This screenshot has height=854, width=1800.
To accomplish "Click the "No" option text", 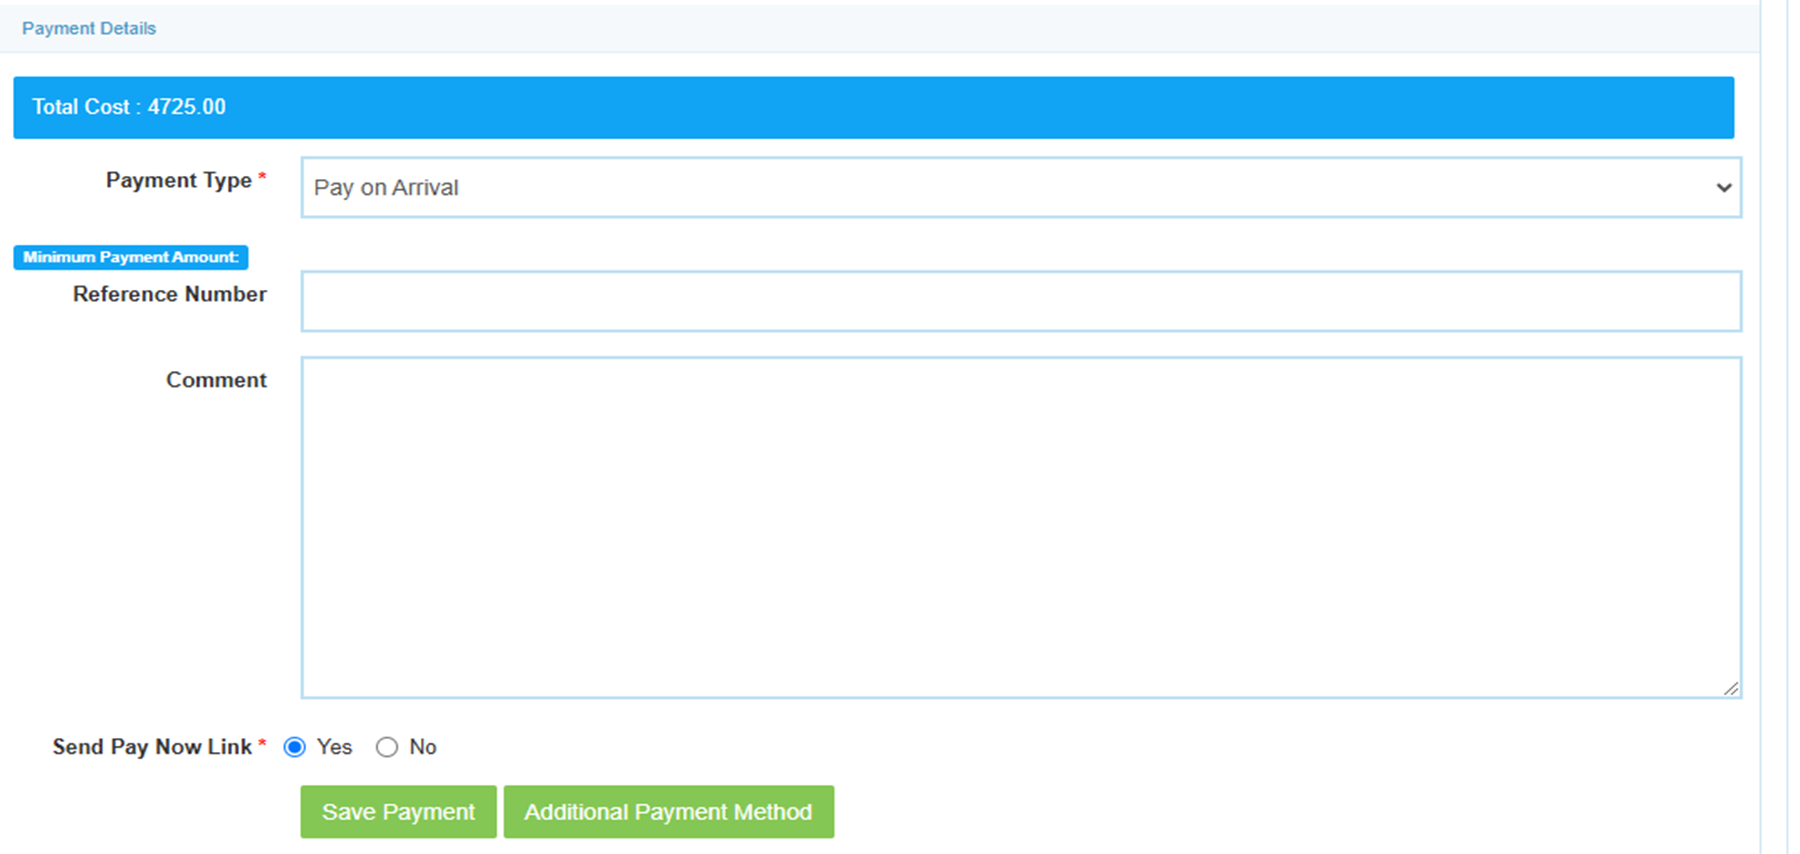I will click(423, 747).
